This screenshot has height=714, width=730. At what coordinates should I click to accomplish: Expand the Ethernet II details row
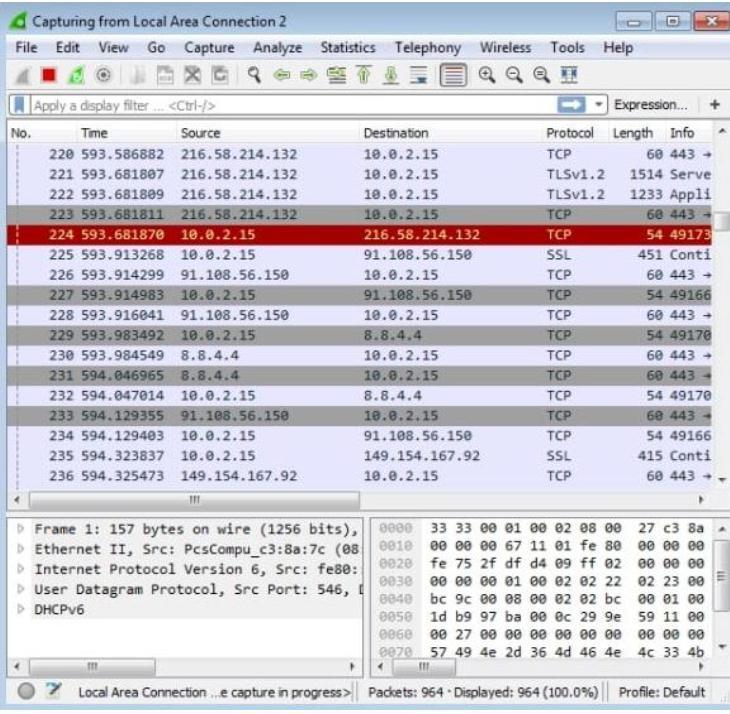pos(20,549)
